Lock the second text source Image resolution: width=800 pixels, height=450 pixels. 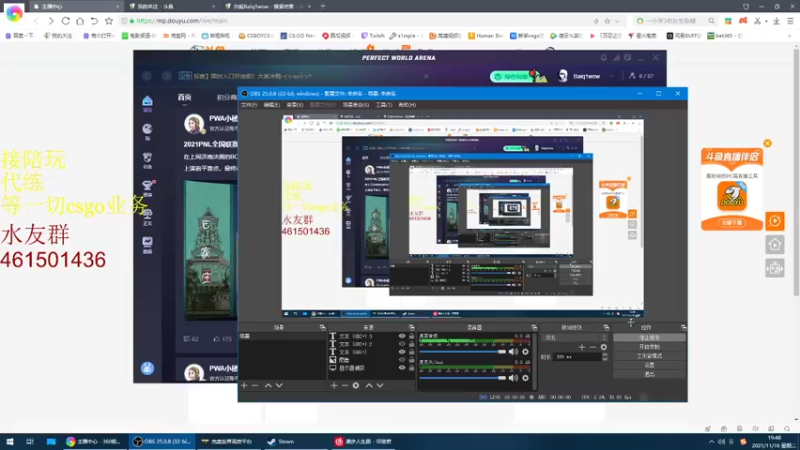(x=411, y=344)
